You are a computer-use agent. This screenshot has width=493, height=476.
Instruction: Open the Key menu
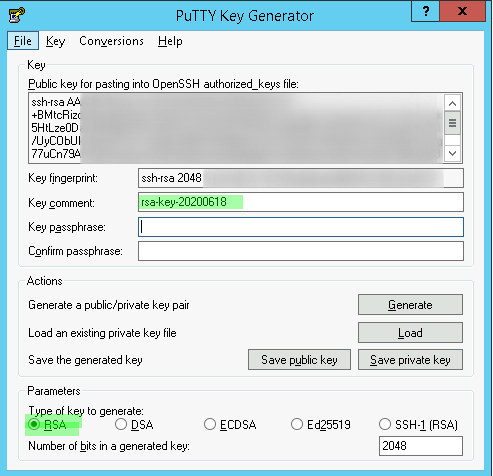click(55, 41)
